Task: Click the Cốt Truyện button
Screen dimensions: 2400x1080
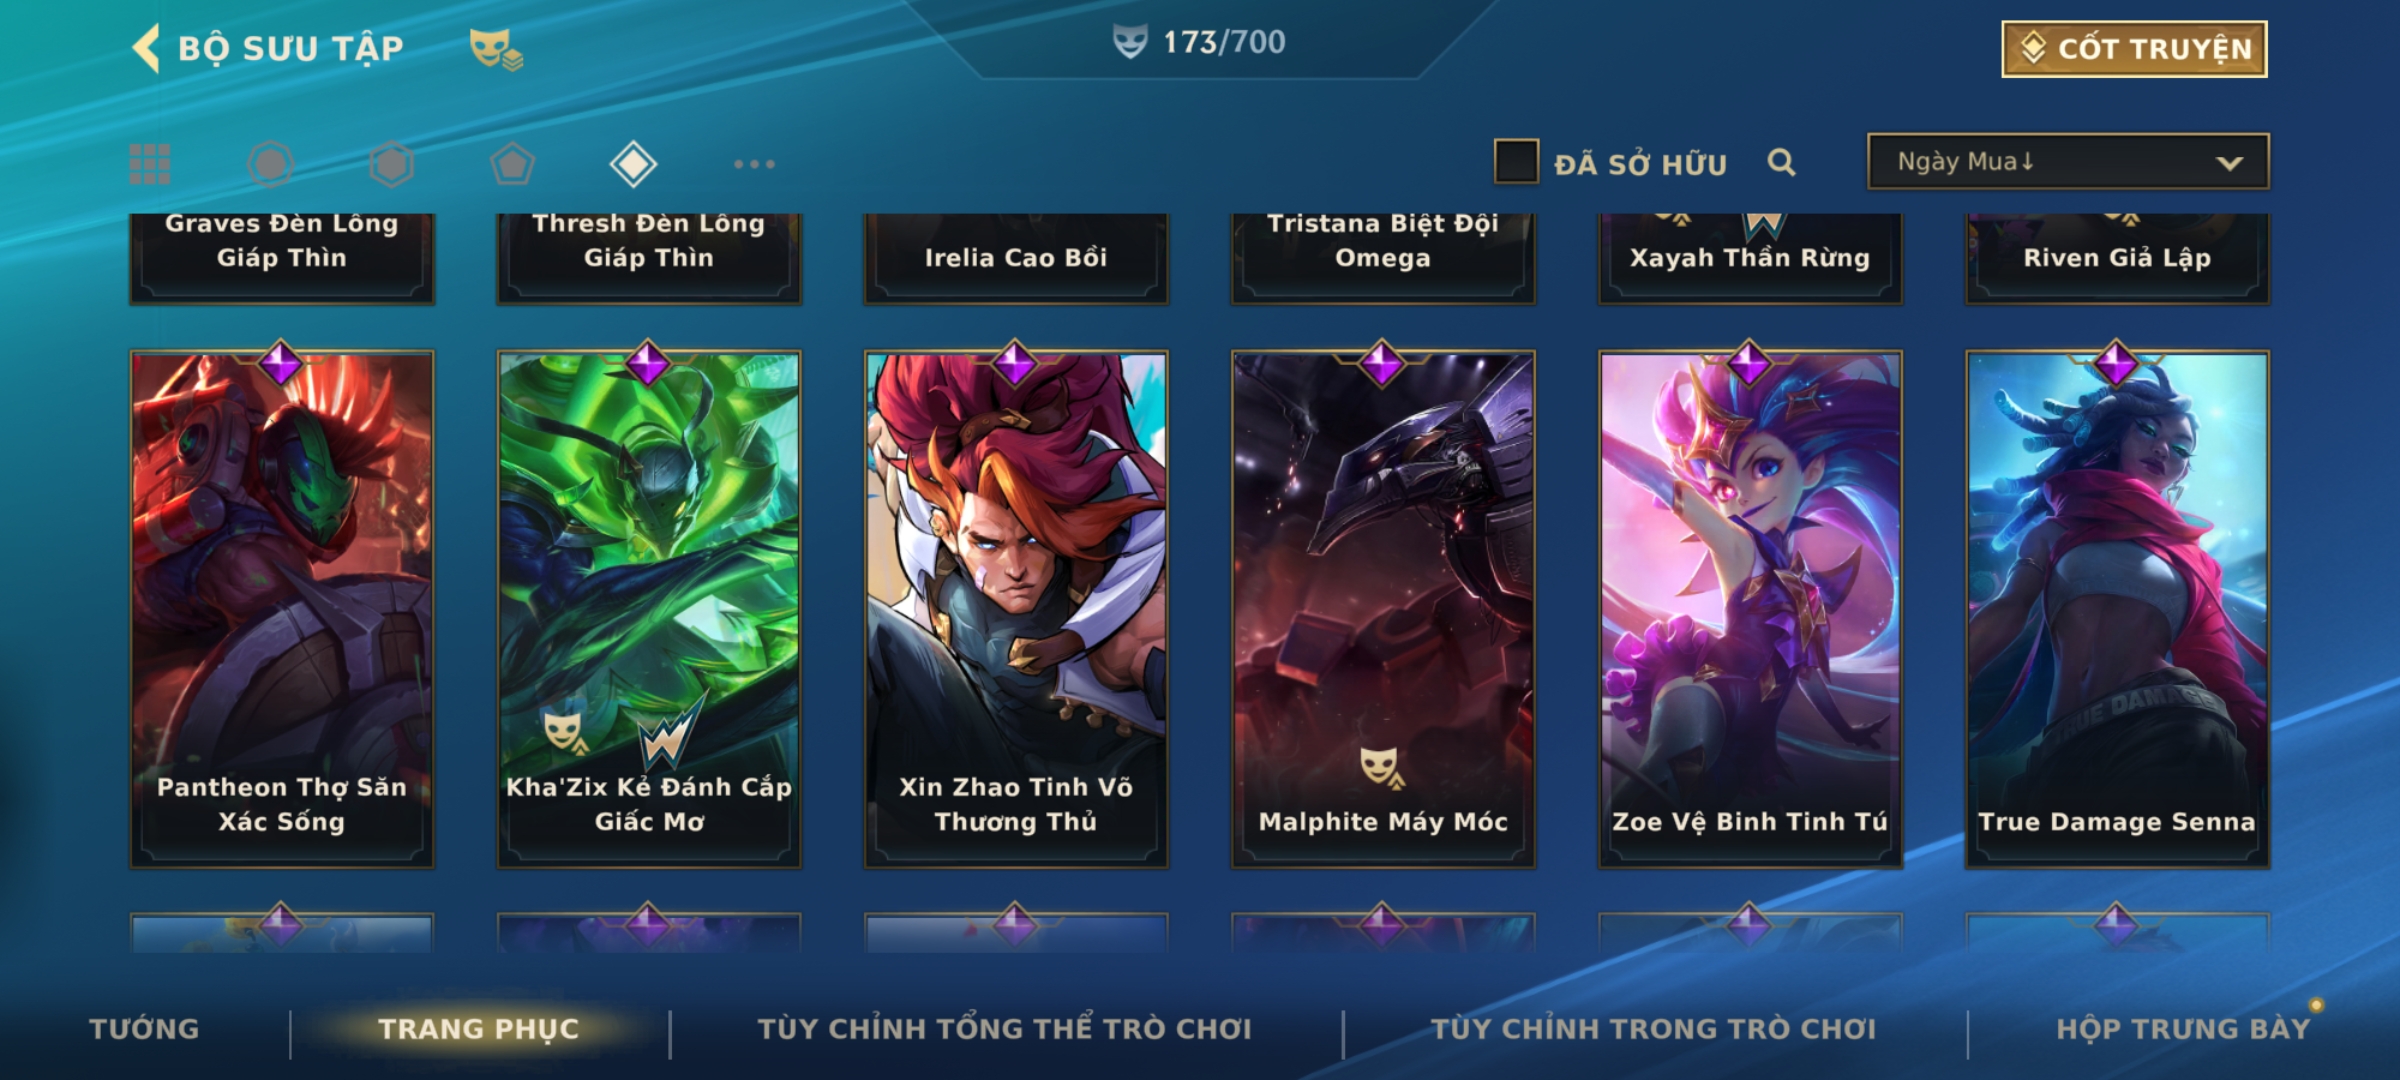Action: point(2134,49)
